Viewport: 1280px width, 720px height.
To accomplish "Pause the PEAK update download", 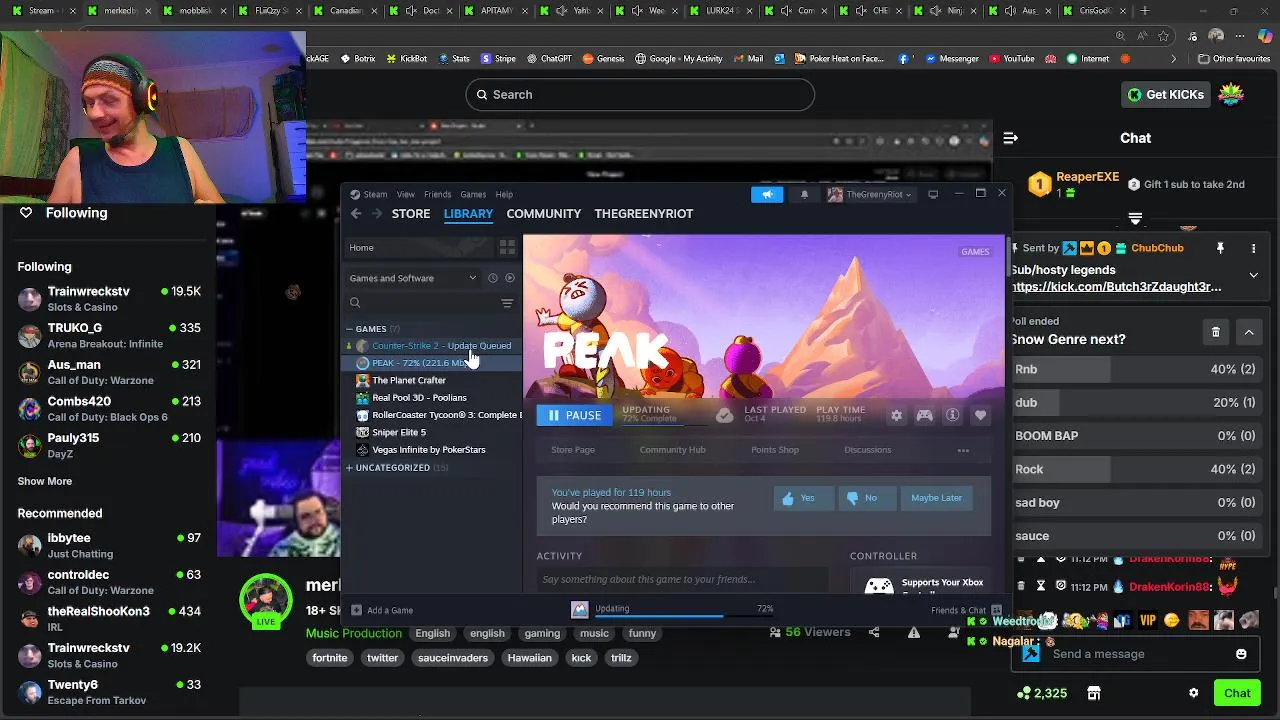I will click(575, 415).
